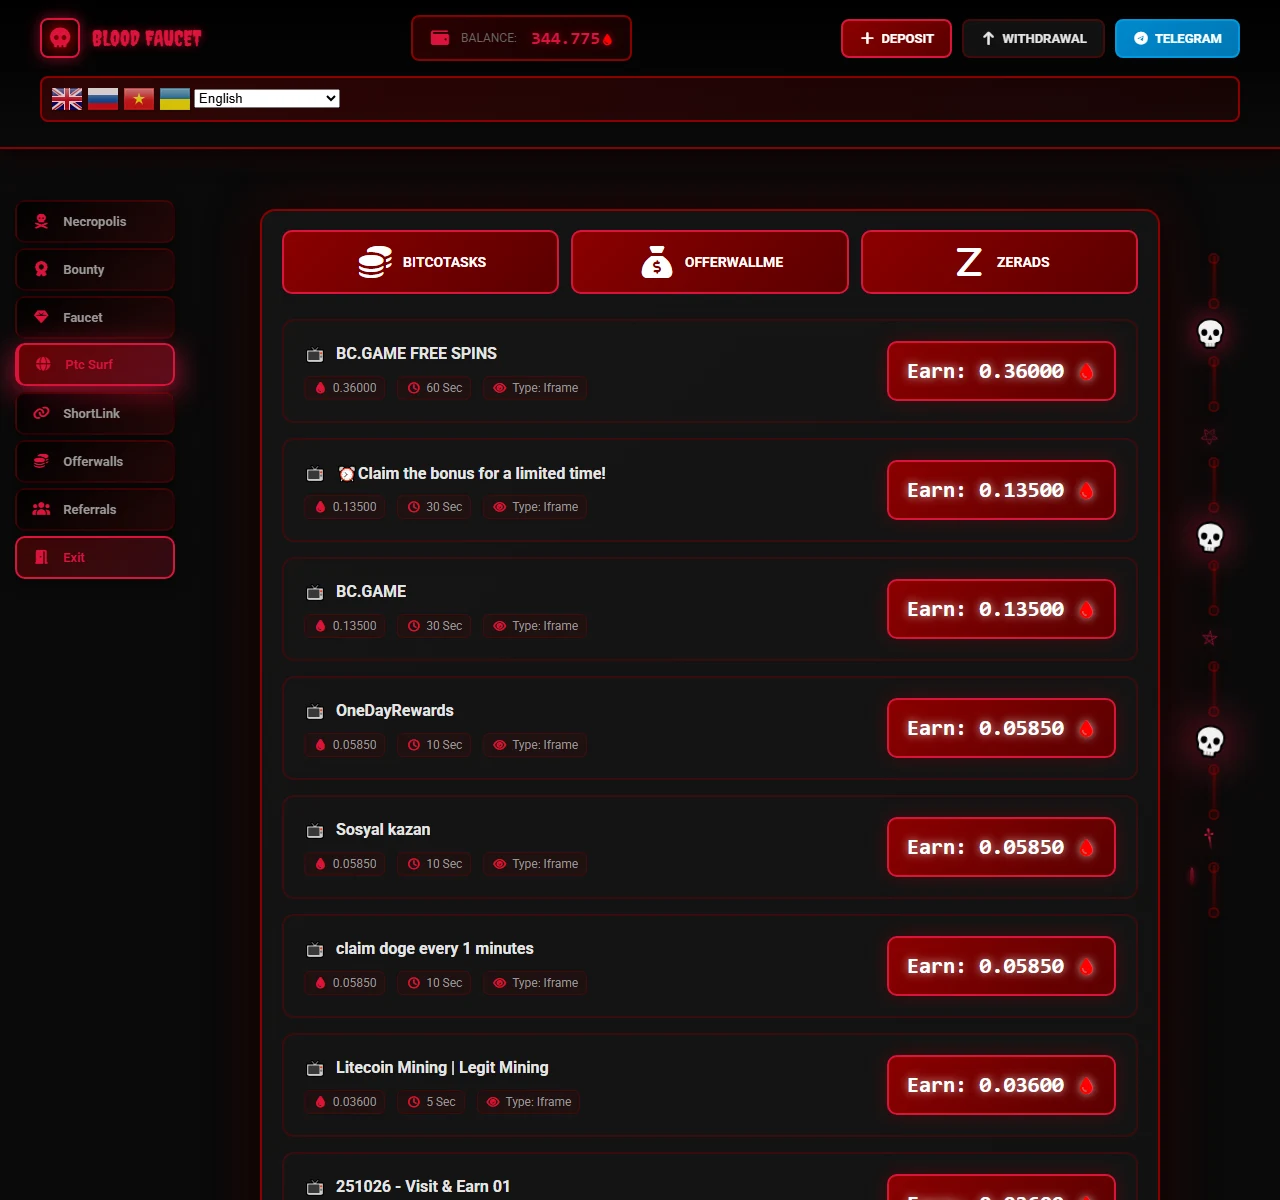This screenshot has height=1200, width=1280.
Task: Switch to the OfferwallMe tab
Action: [x=710, y=262]
